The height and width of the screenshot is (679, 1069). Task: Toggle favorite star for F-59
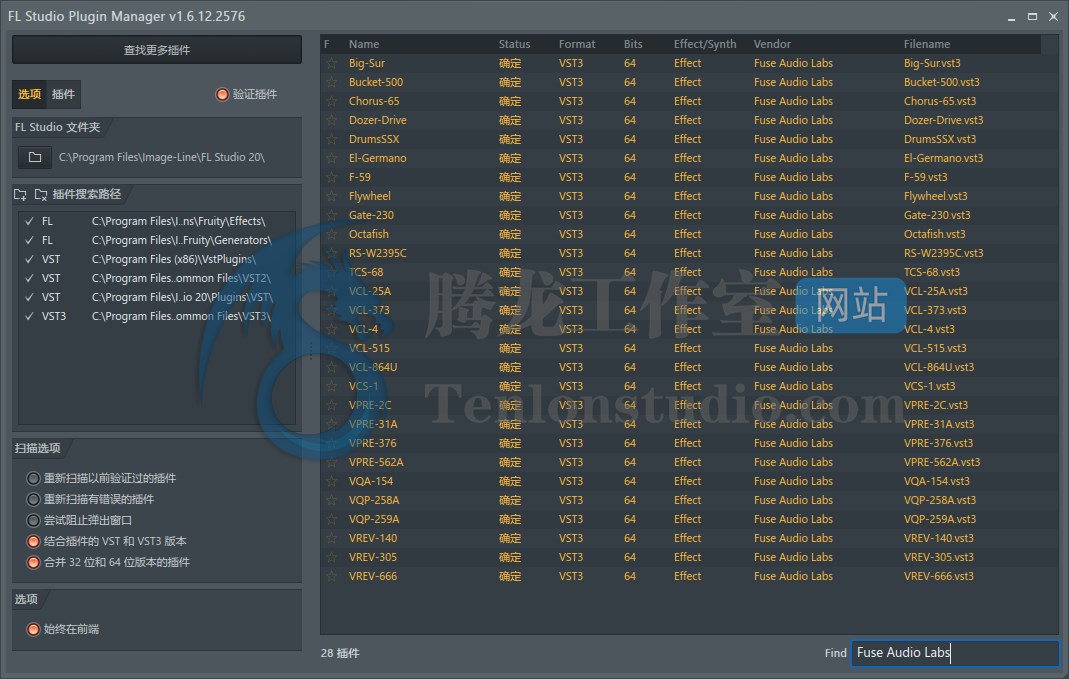[331, 177]
